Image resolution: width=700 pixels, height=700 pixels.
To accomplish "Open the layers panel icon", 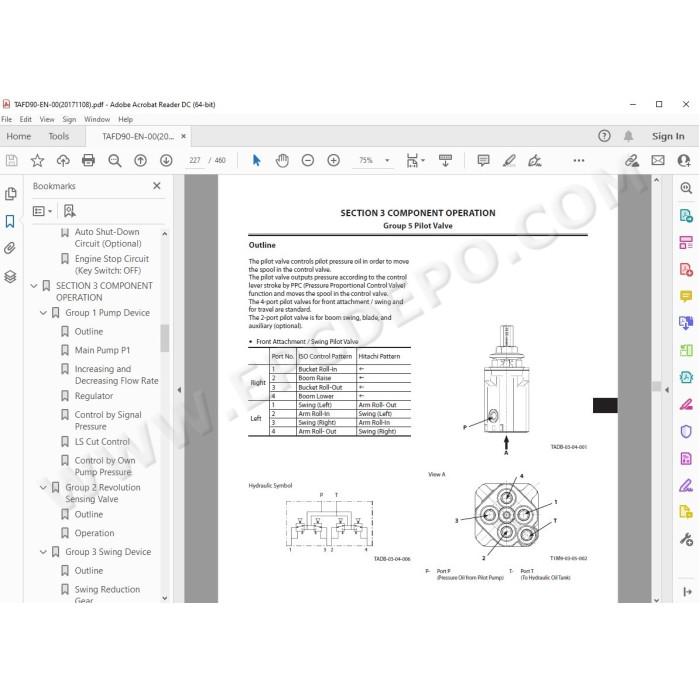I will (x=10, y=277).
